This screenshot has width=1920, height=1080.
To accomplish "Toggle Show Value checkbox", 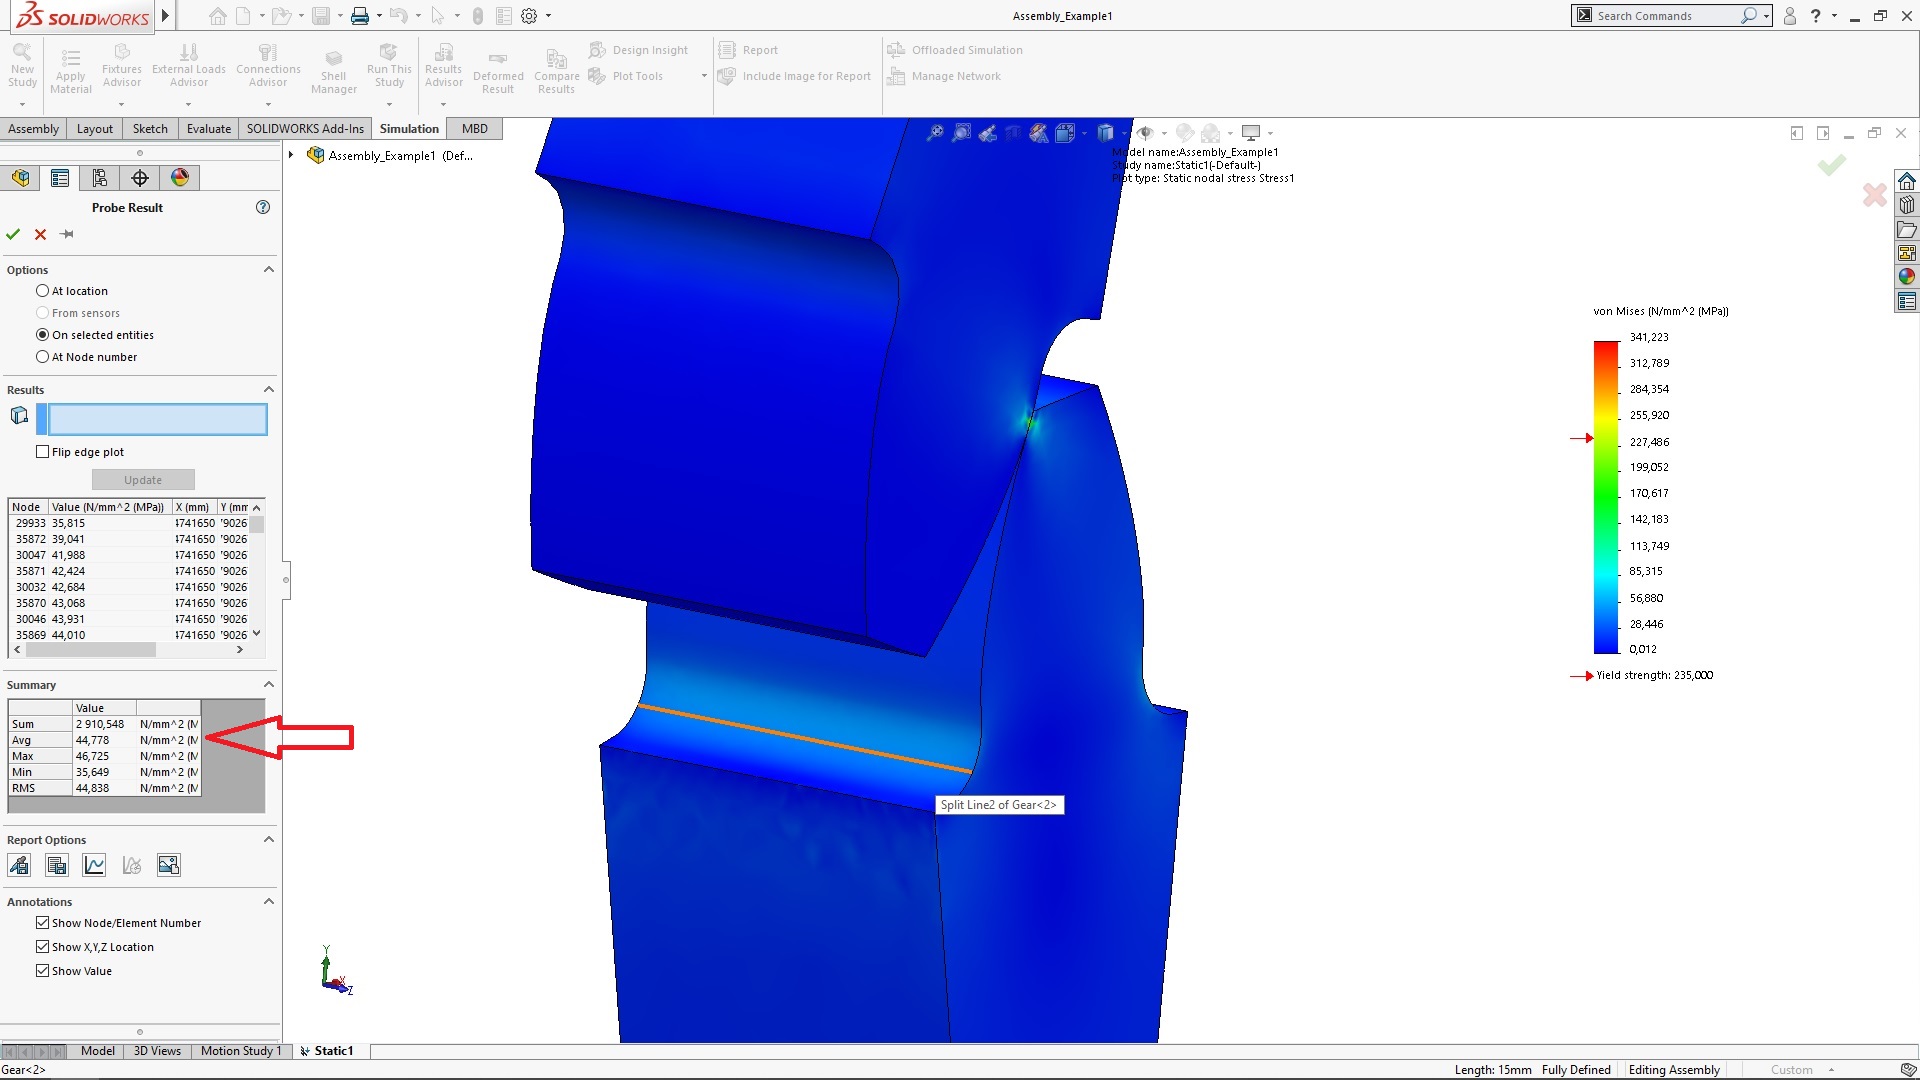I will (x=42, y=971).
